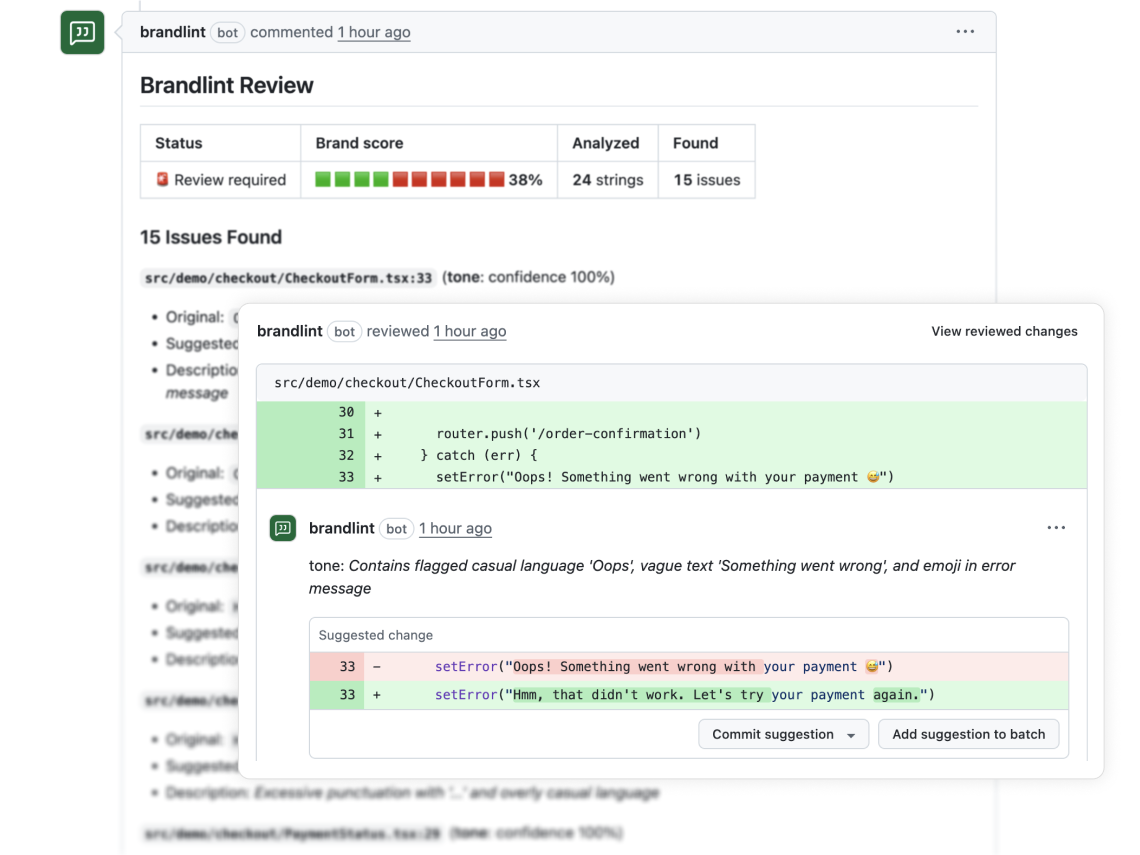Click '1 hour ago' in the review popup

pos(470,331)
